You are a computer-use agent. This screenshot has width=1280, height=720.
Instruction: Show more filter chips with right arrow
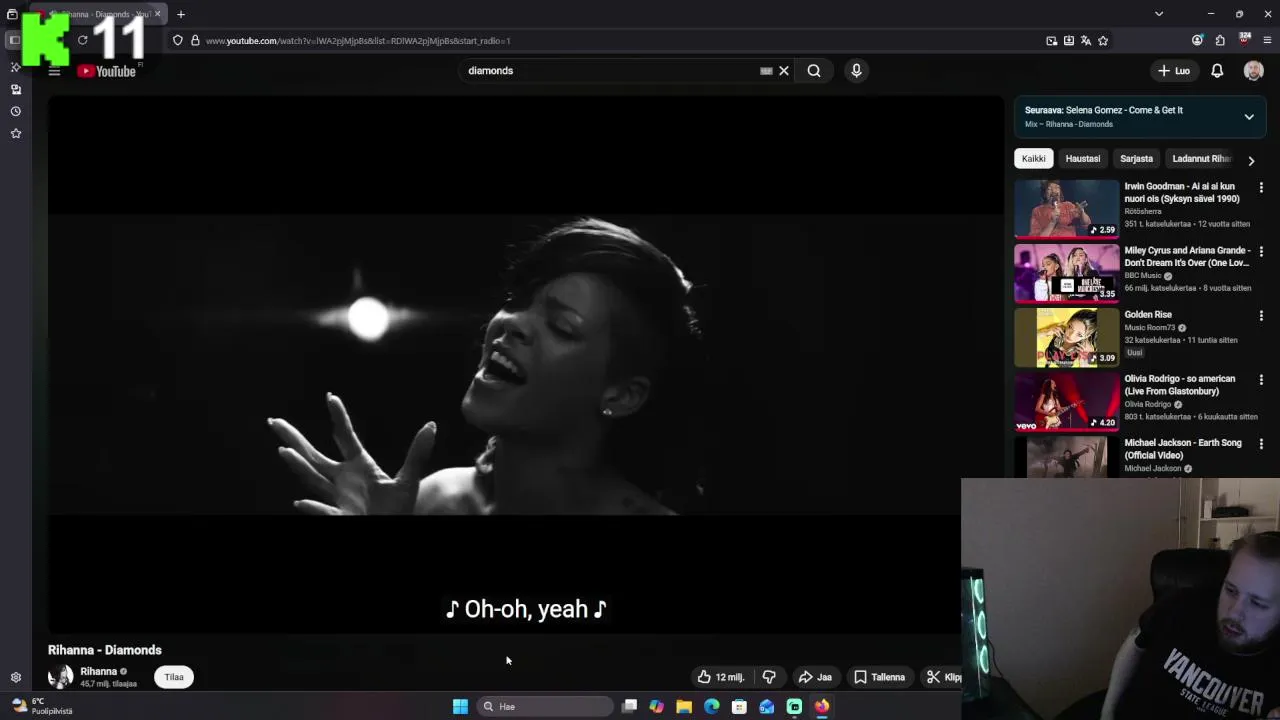tap(1251, 160)
